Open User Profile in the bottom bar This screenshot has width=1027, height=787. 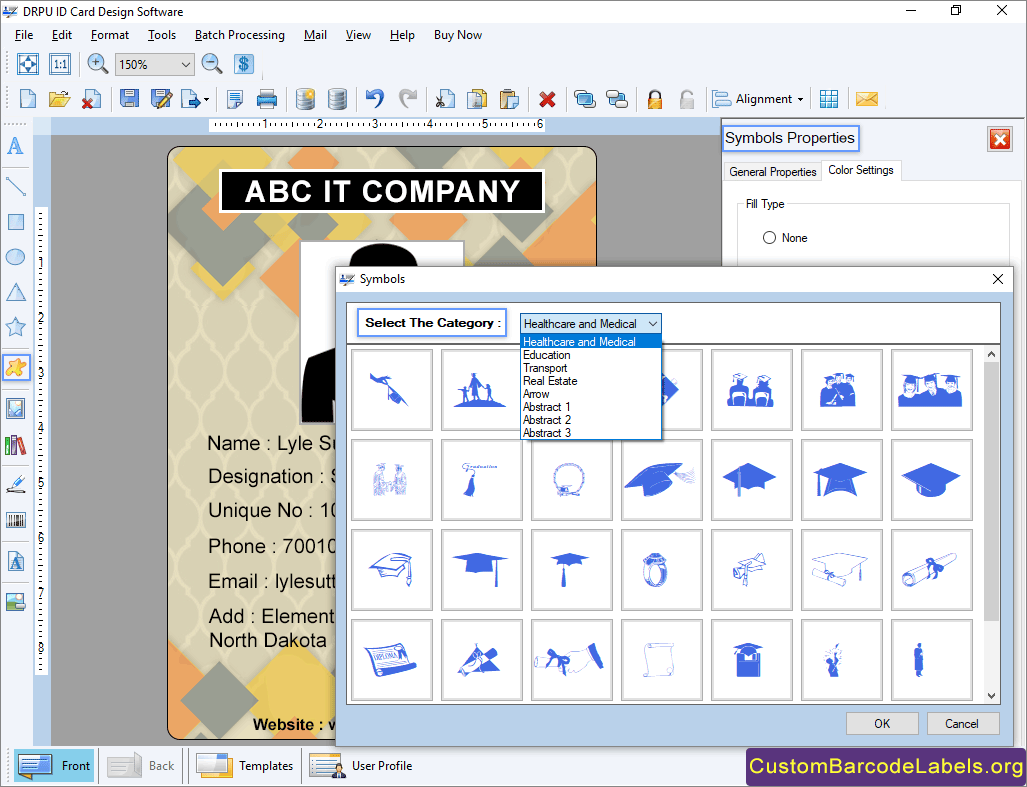[361, 765]
